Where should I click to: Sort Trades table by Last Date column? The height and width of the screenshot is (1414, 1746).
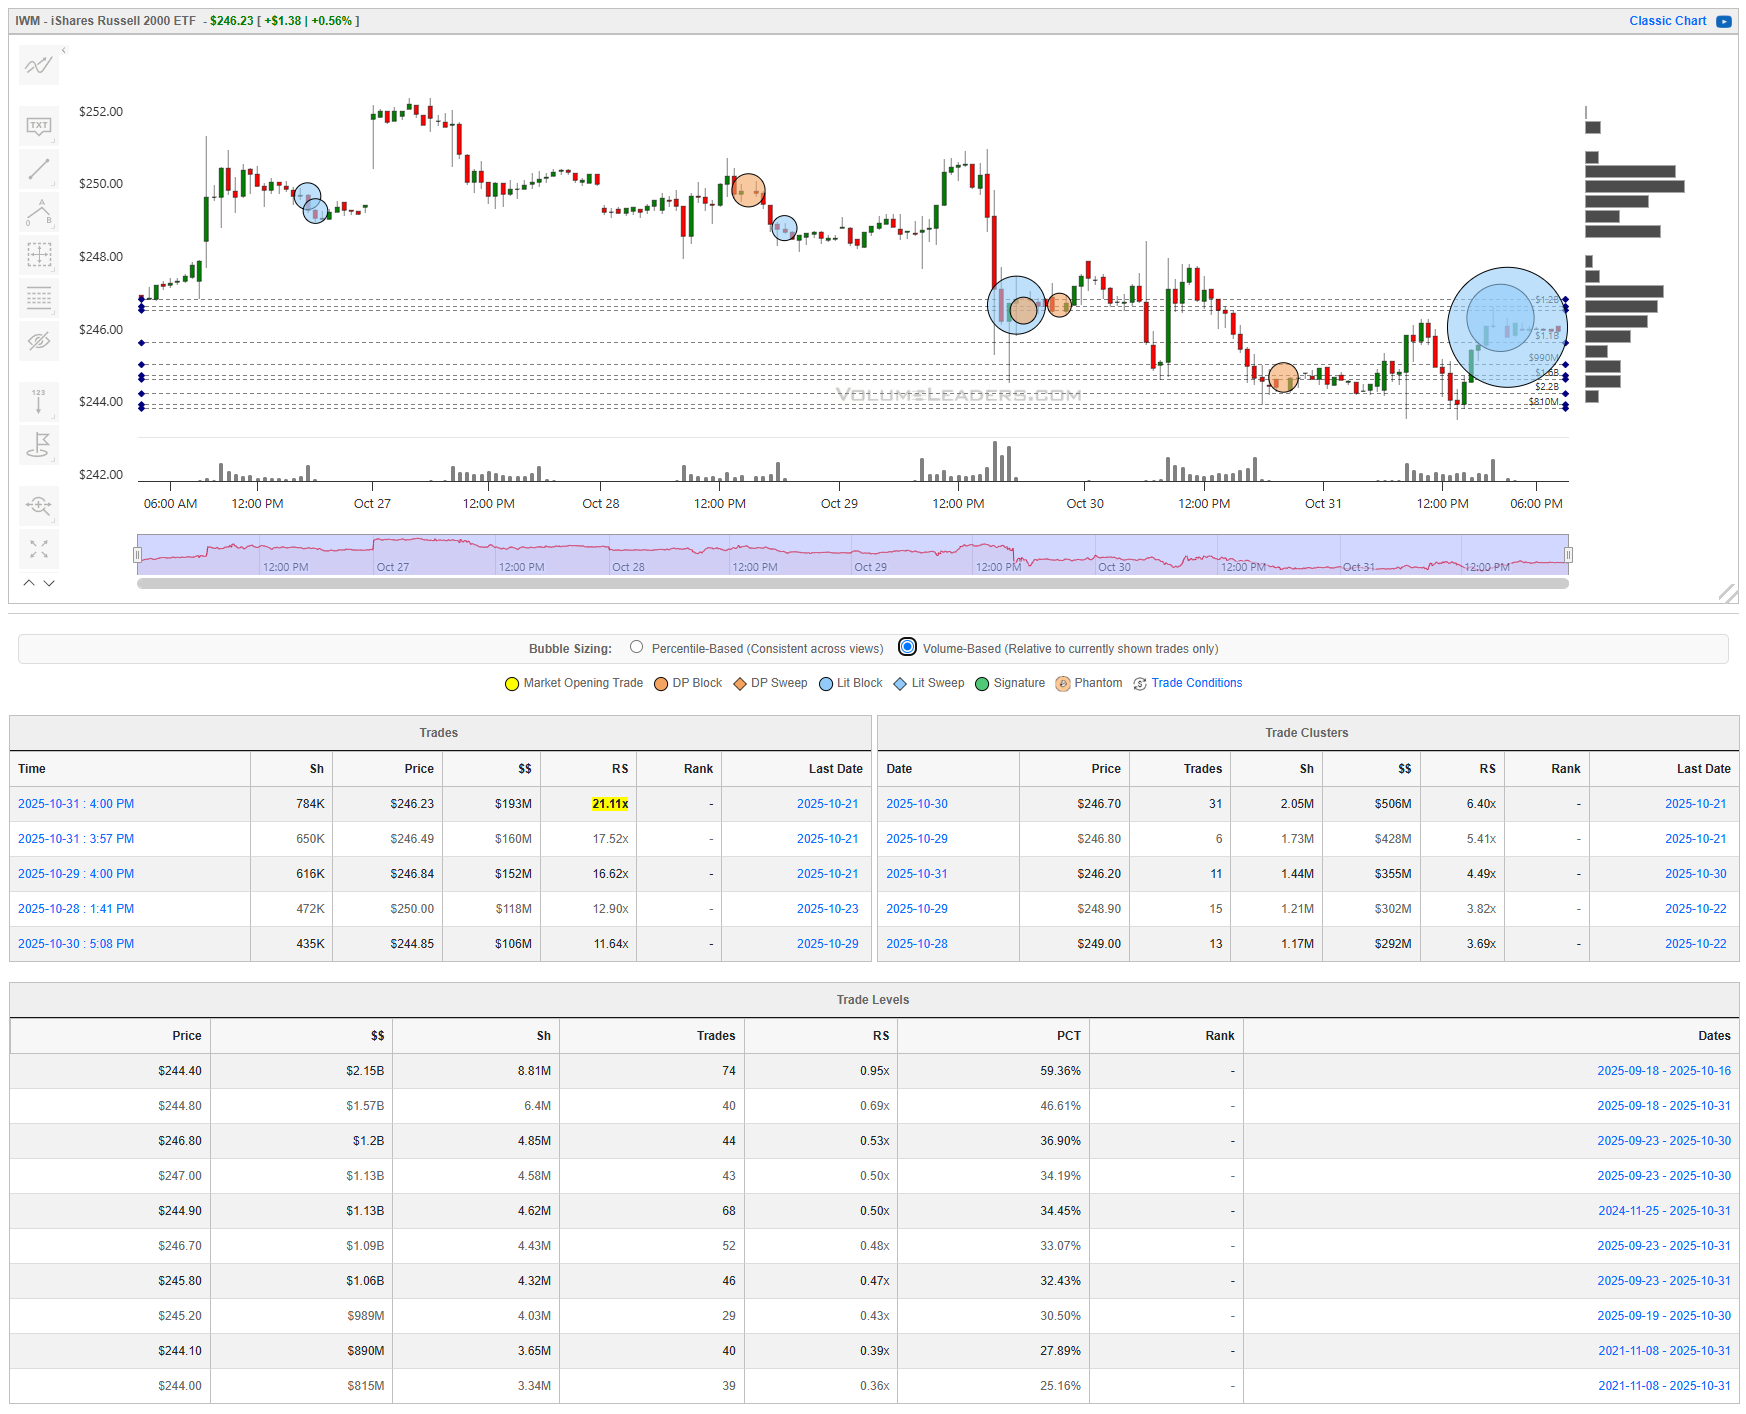pos(796,769)
